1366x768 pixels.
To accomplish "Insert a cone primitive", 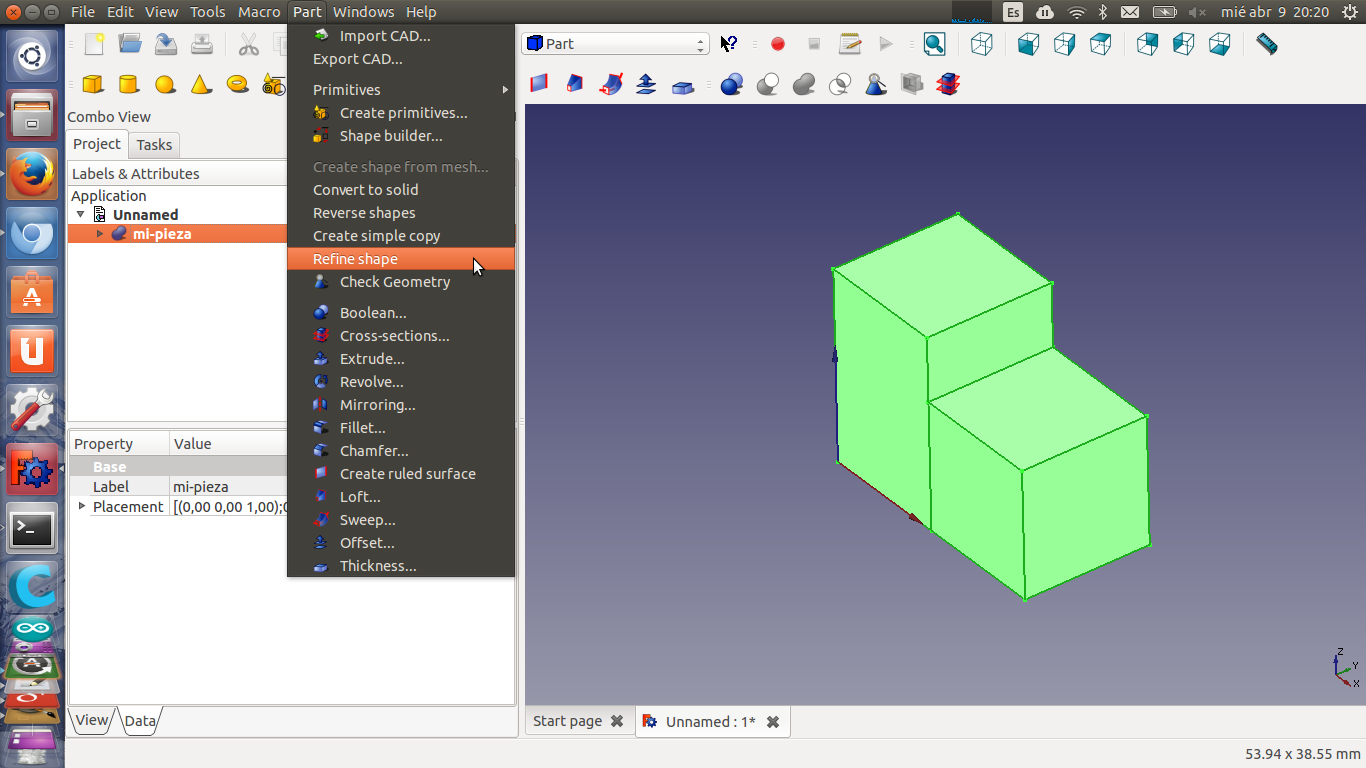I will 201,84.
